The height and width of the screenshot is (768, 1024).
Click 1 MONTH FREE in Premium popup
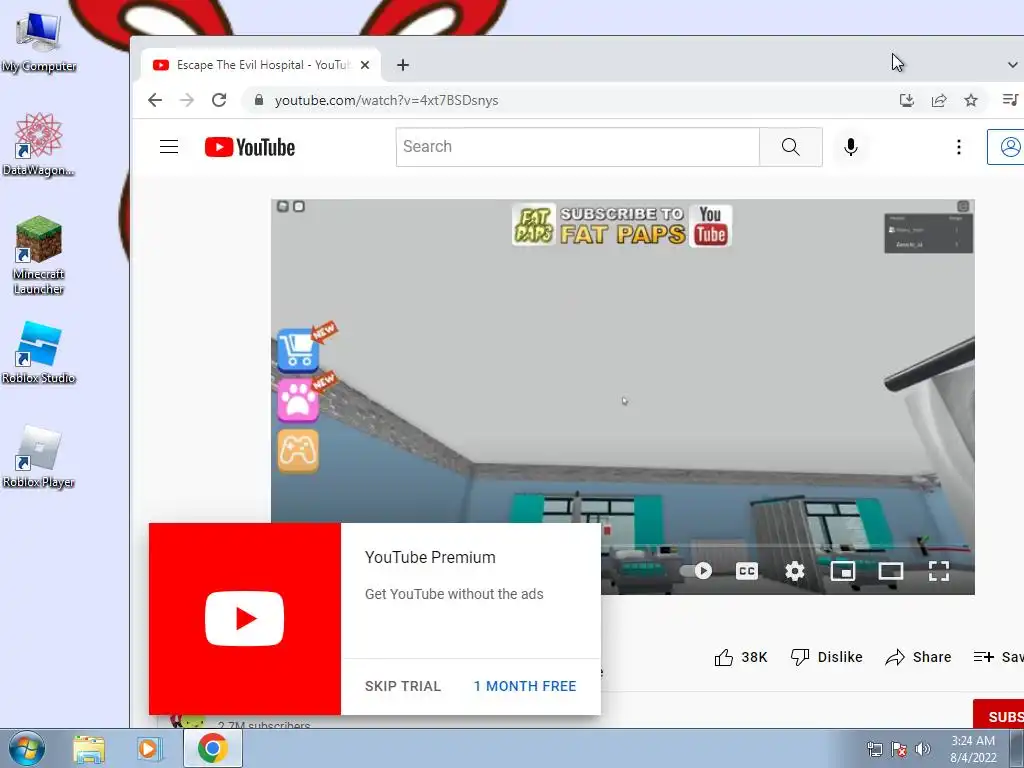click(x=525, y=686)
